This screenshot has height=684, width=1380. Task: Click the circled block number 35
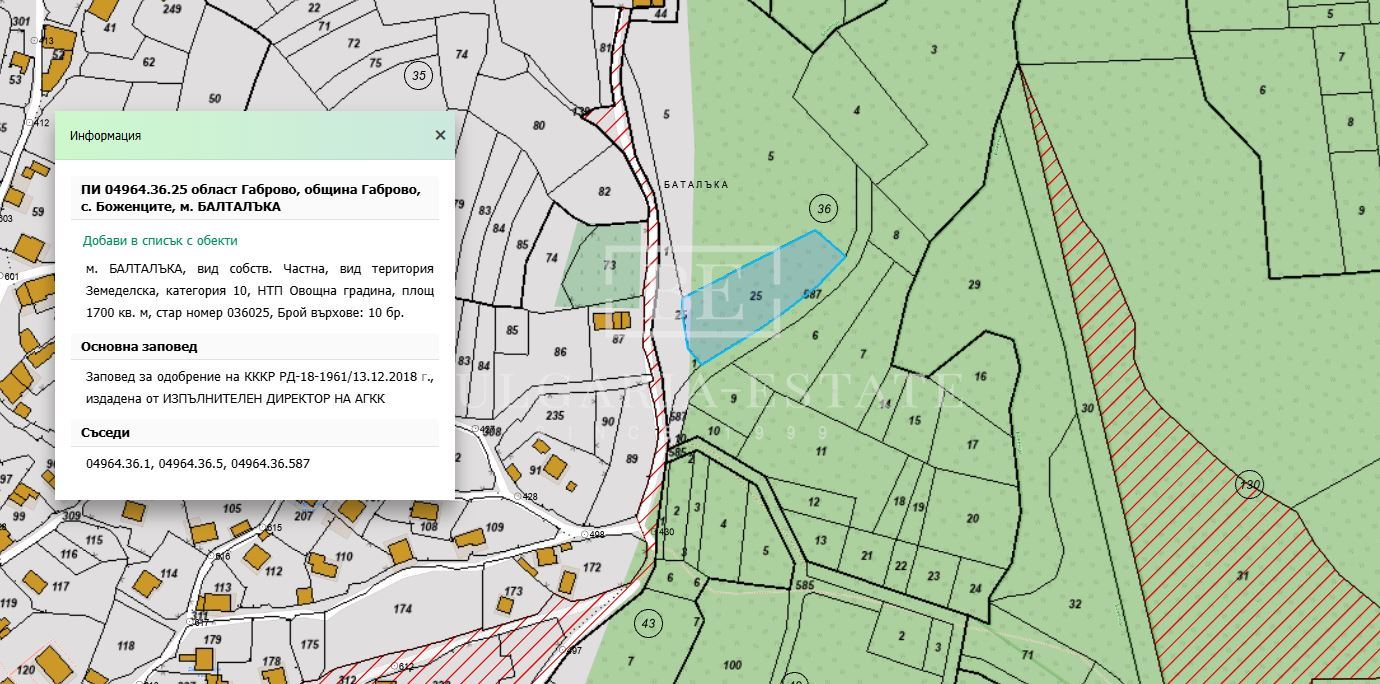418,75
